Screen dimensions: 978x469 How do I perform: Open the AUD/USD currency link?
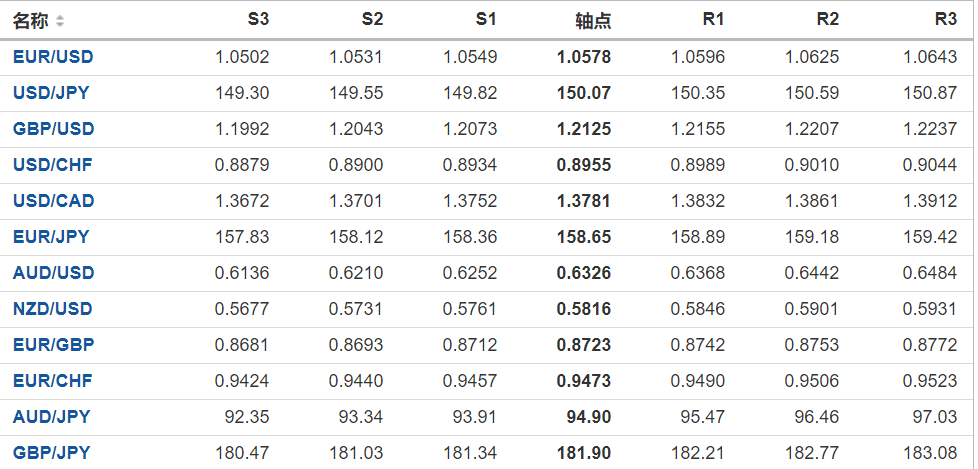click(x=53, y=273)
